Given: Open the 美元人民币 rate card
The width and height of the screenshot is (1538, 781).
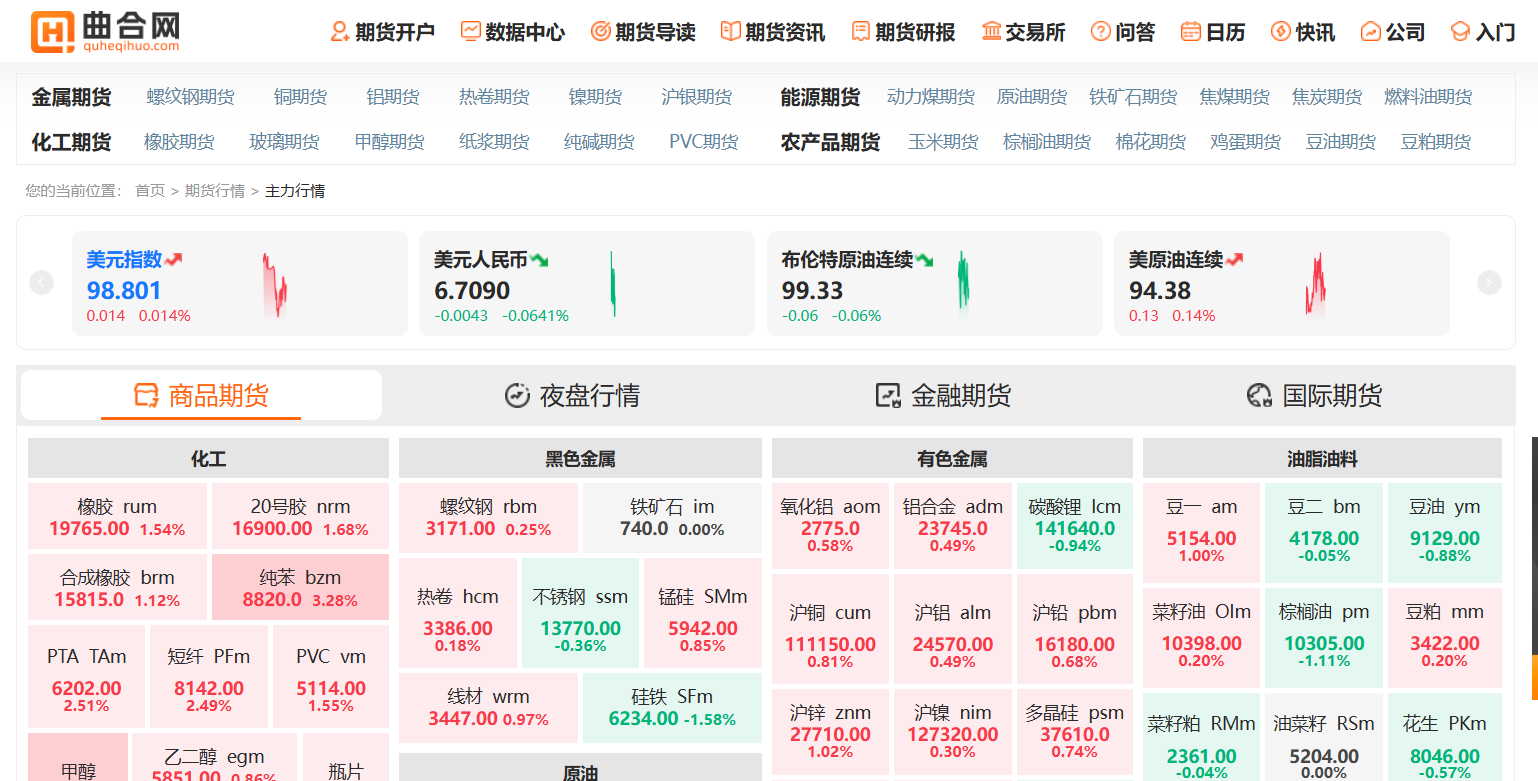Looking at the screenshot, I should [587, 283].
